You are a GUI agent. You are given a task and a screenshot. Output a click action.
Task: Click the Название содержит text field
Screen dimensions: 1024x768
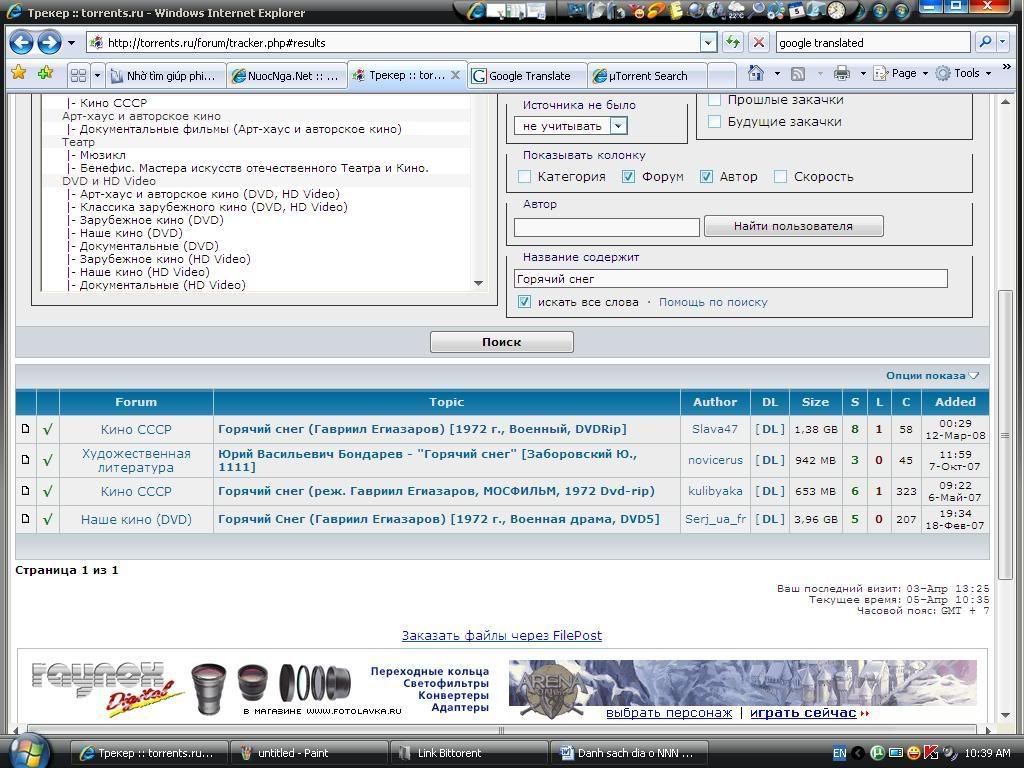730,279
